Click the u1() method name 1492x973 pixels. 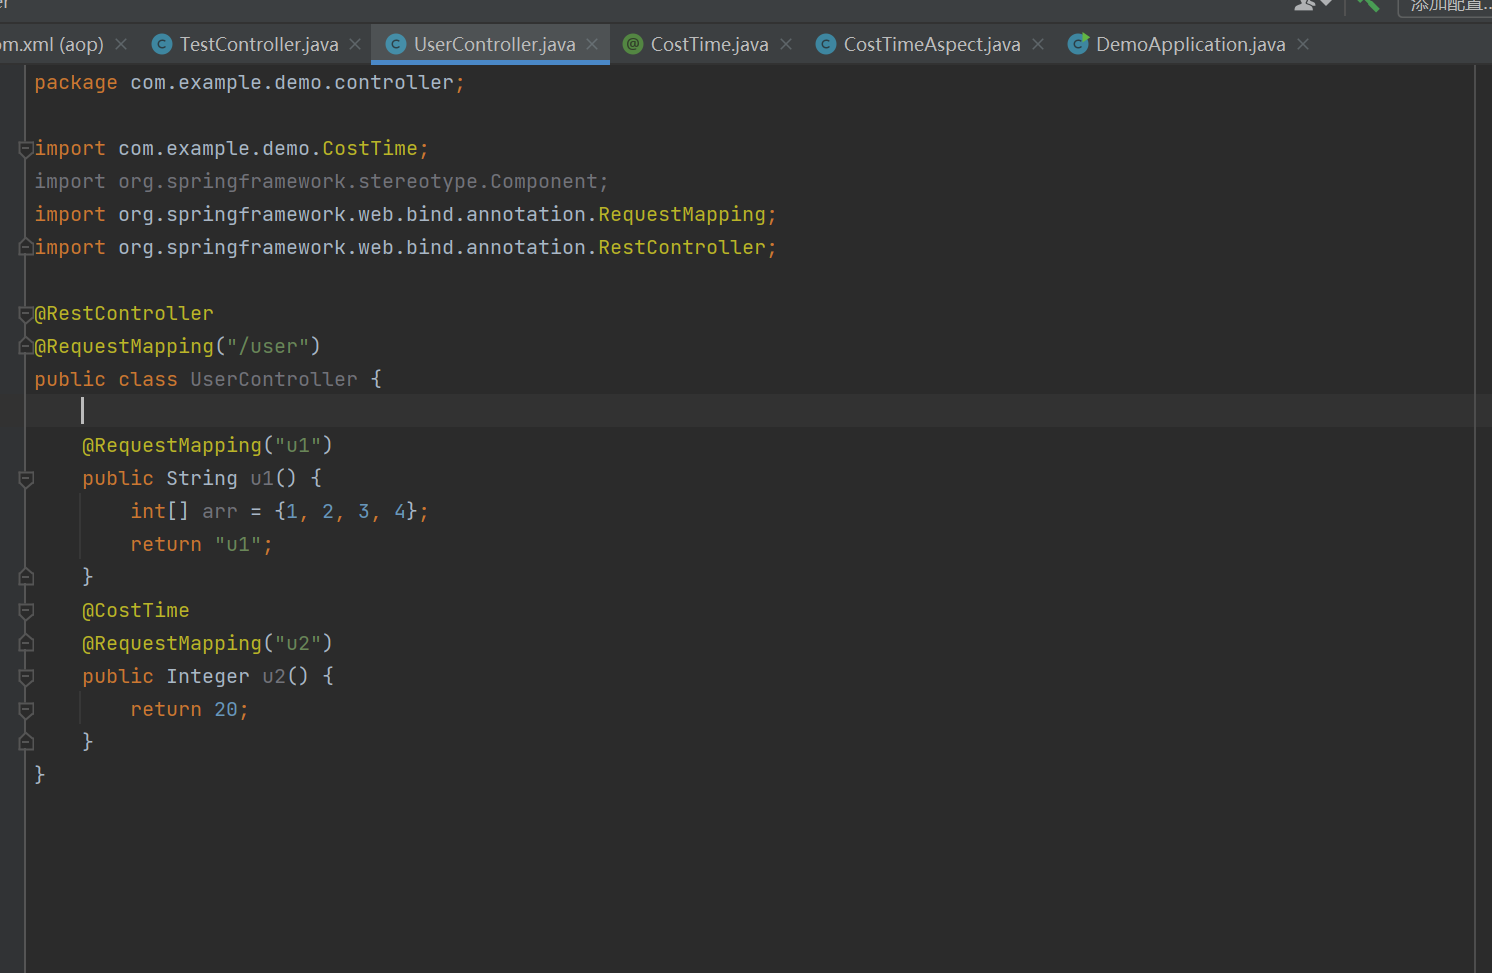click(261, 479)
